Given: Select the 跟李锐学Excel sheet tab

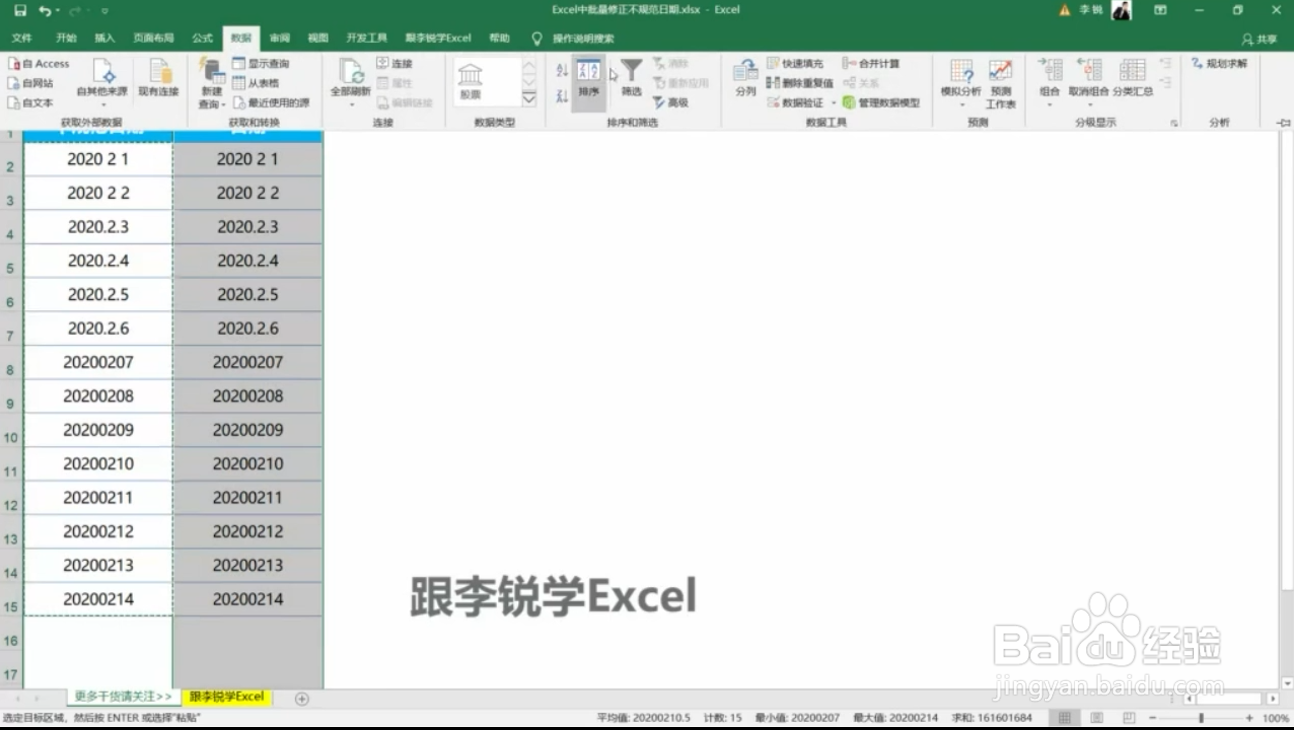Looking at the screenshot, I should (x=227, y=696).
